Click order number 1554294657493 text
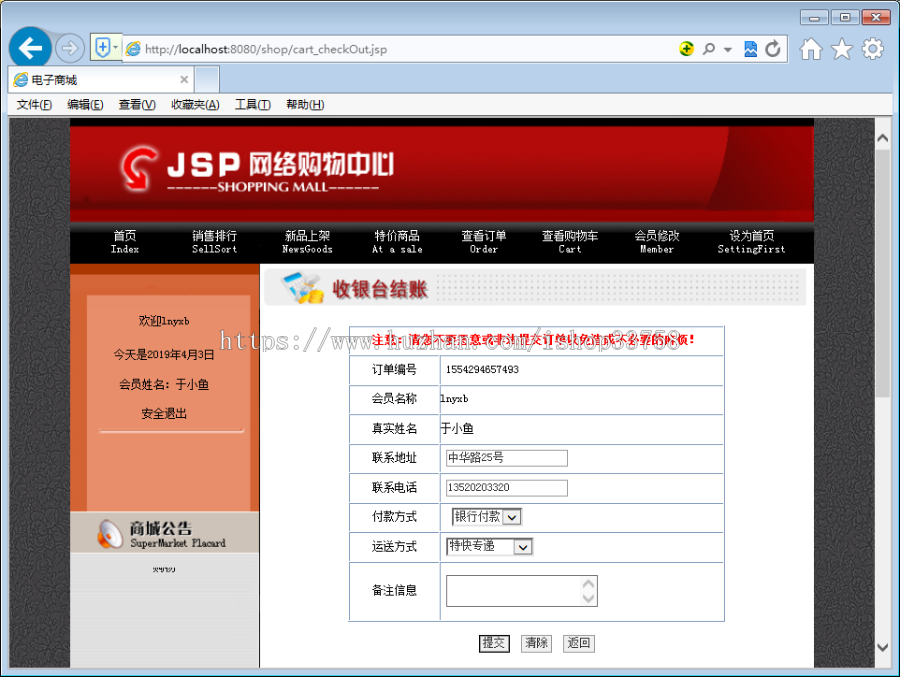Image resolution: width=900 pixels, height=677 pixels. coord(482,369)
